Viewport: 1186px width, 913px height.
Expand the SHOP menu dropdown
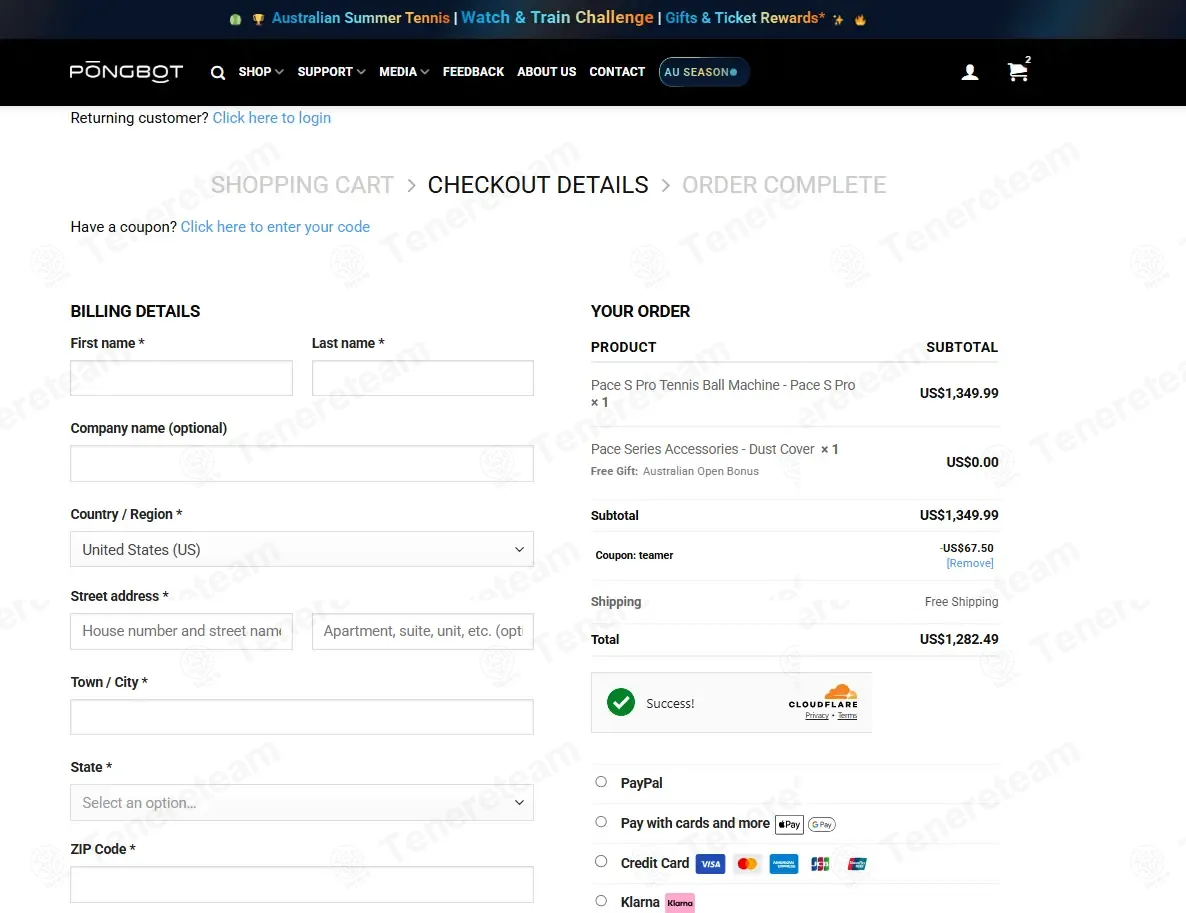pos(261,72)
